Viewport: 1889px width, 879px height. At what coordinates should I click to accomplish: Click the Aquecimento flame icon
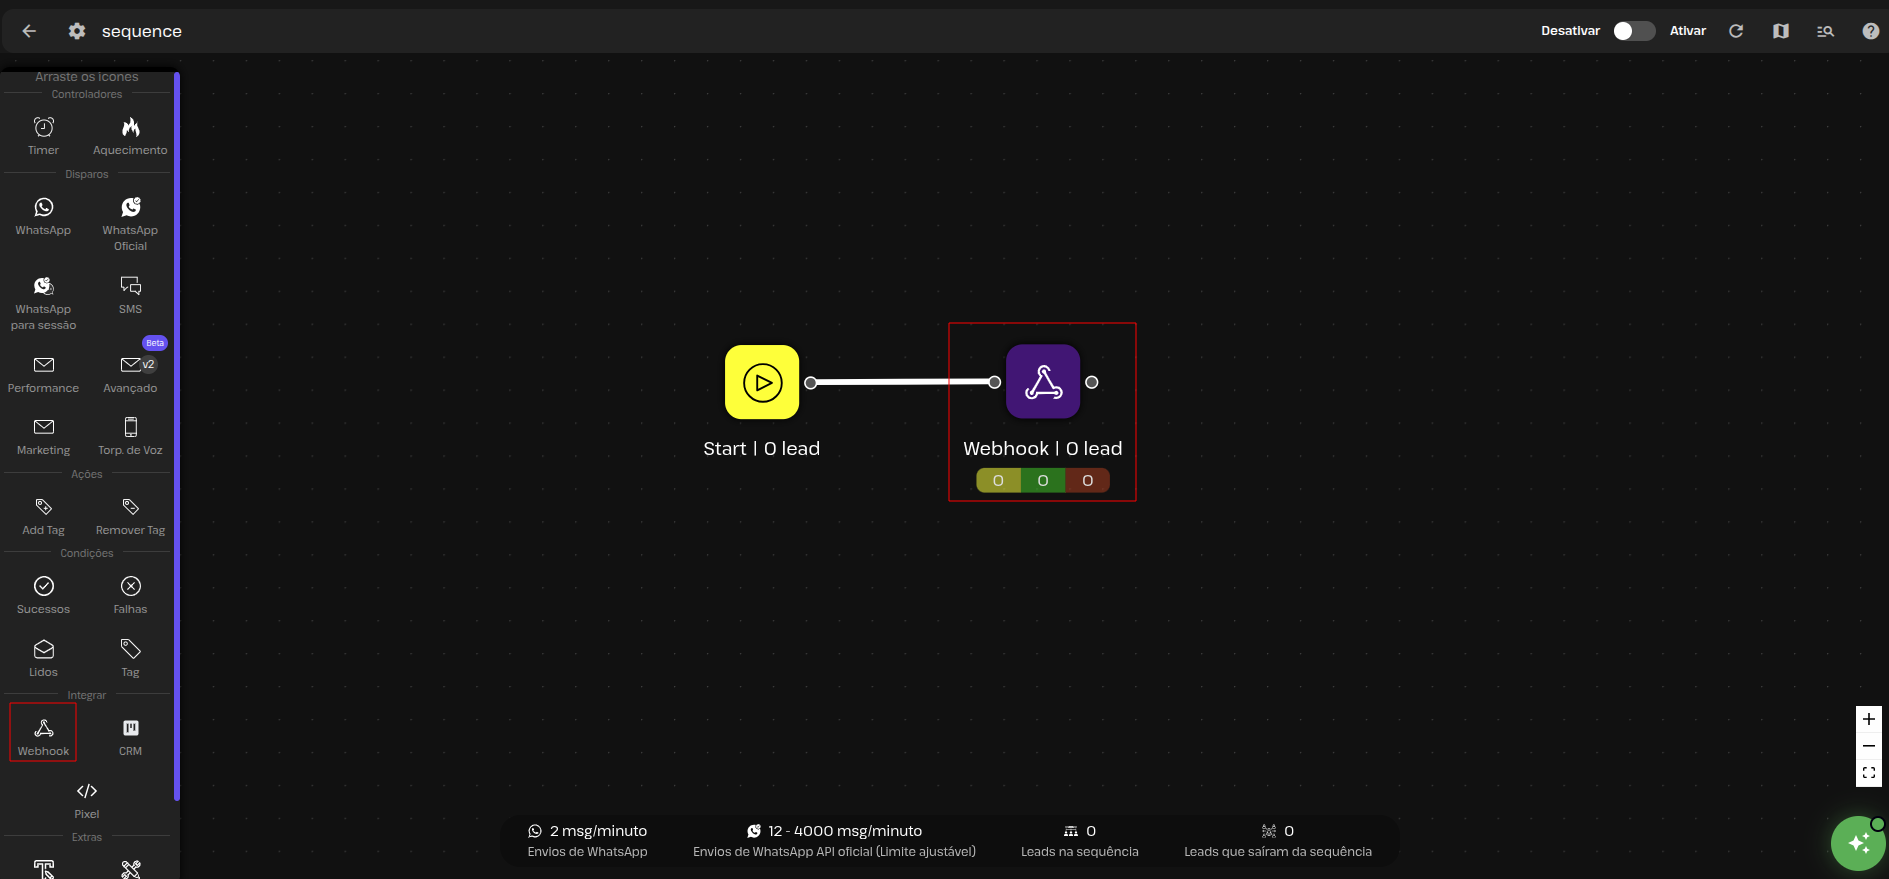130,128
